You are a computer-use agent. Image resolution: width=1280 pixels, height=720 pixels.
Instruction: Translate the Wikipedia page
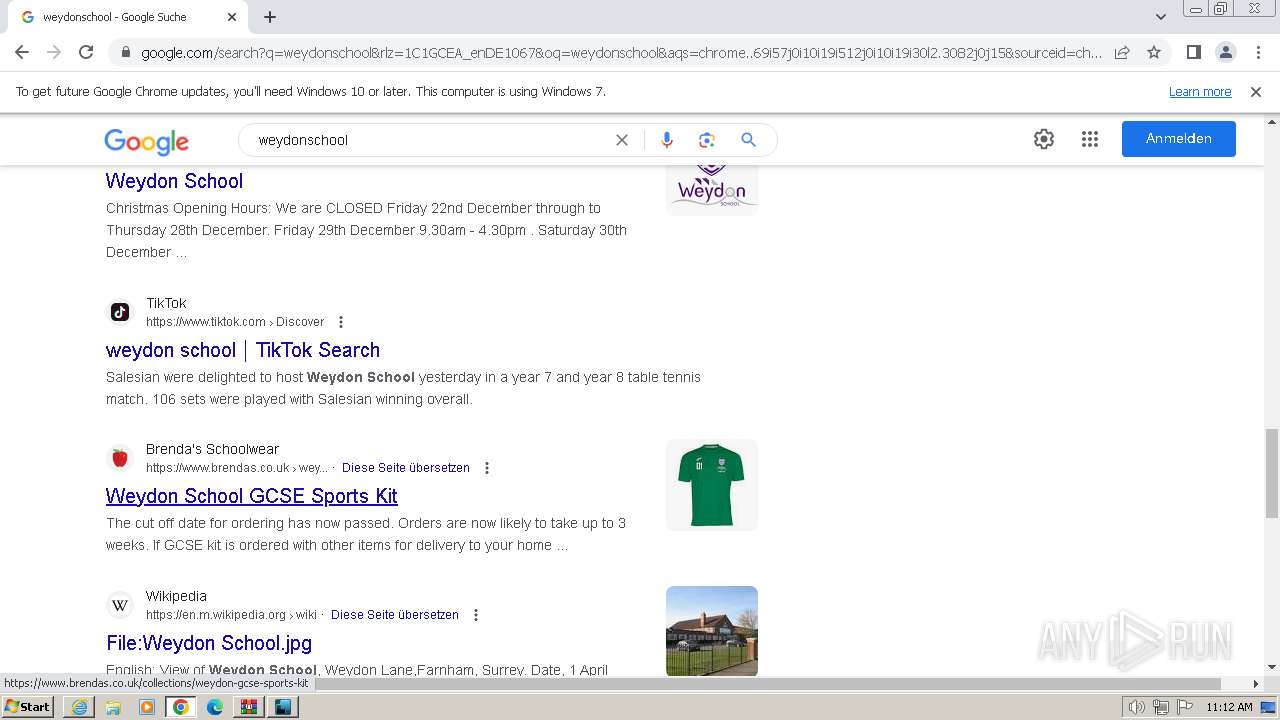point(395,615)
